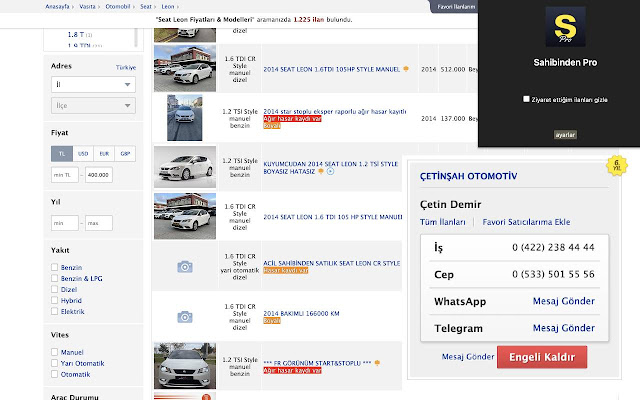Viewport: 640px width, 400px height.
Task: Click the Cep phone number 0 (533) 501 55 56
Action: (x=553, y=274)
